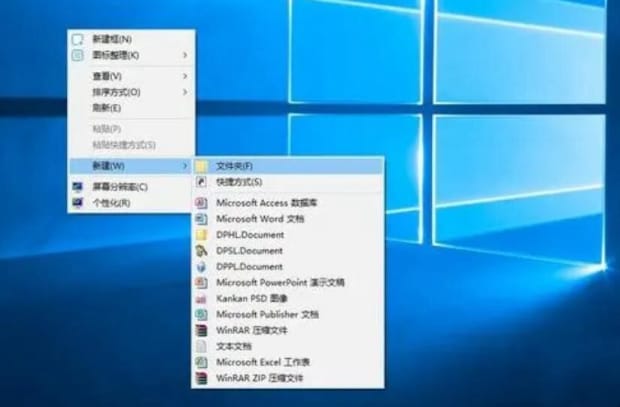Expand the 查看(V) submenu arrow
Viewport: 620px width, 407px height.
tap(185, 76)
